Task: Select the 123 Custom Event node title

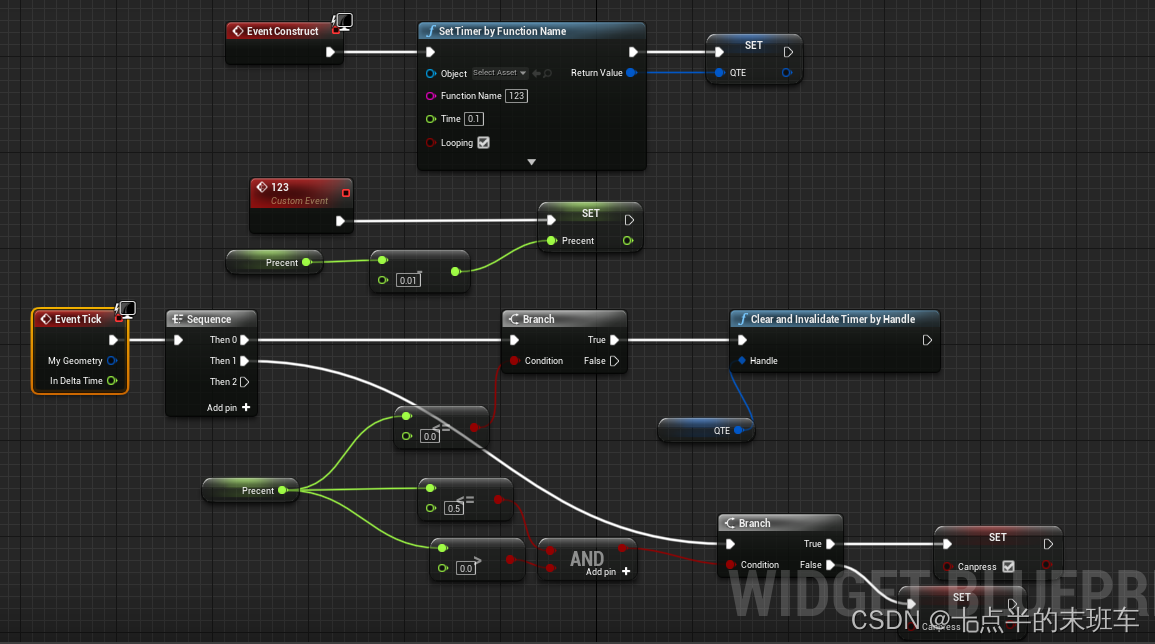Action: pos(282,187)
